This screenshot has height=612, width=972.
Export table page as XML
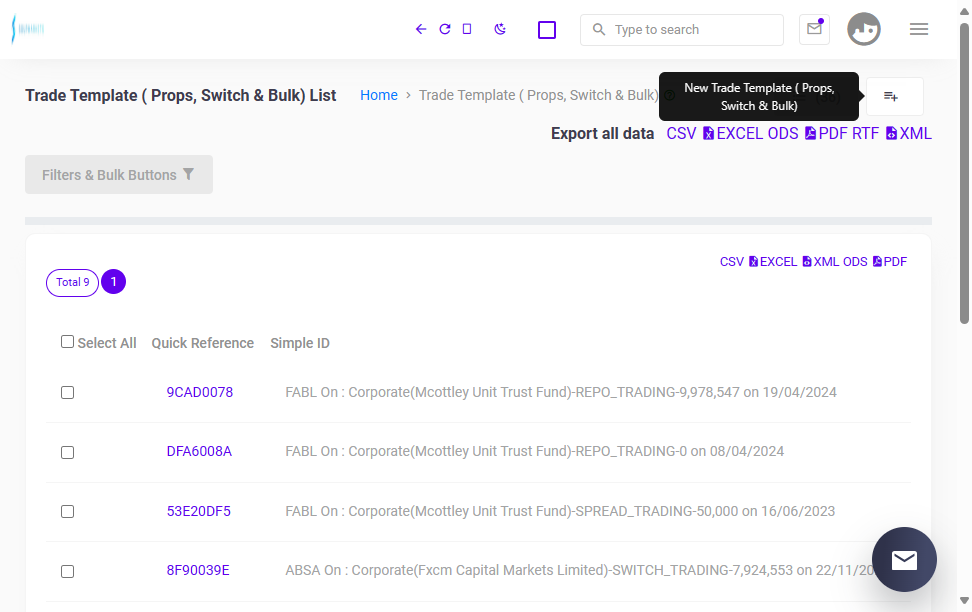[x=820, y=262]
